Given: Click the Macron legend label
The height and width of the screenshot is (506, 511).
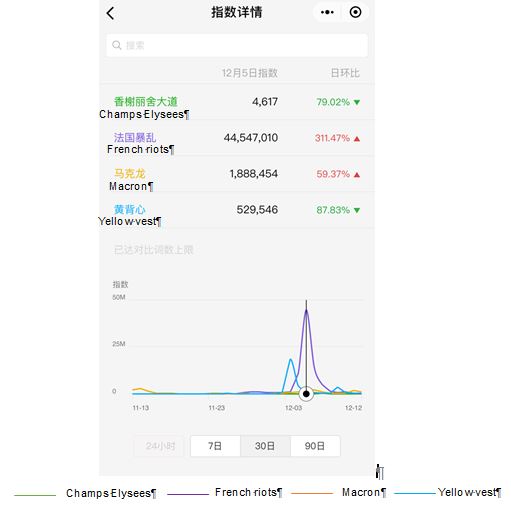Looking at the screenshot, I should pyautogui.click(x=364, y=492).
